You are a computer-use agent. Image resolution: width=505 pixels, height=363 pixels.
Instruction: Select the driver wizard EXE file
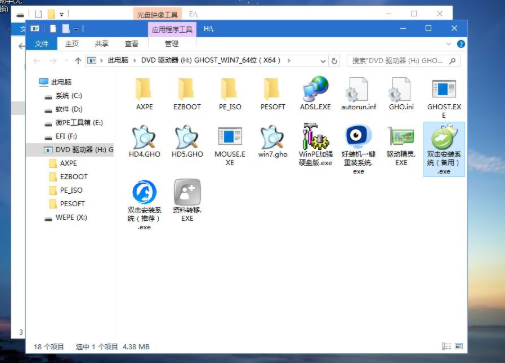401,146
